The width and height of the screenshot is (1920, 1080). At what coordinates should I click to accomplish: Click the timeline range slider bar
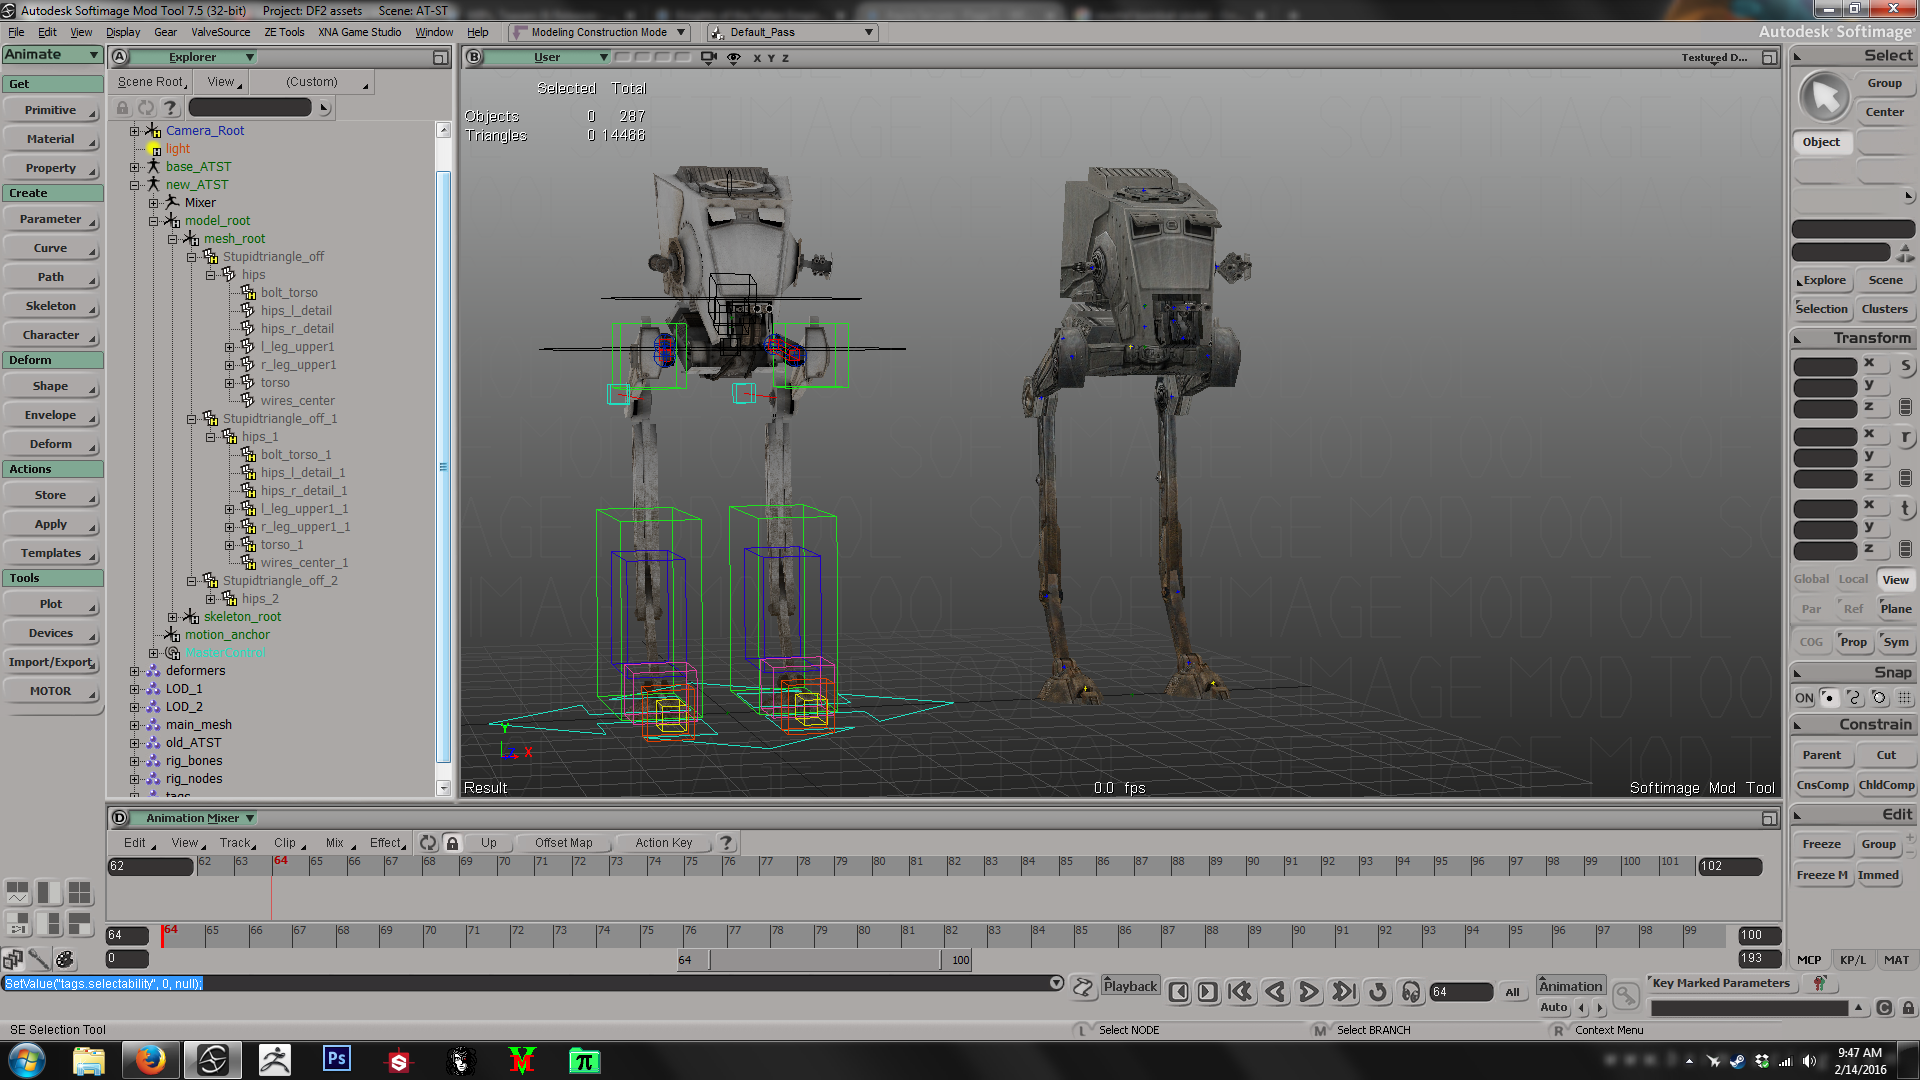pos(824,960)
